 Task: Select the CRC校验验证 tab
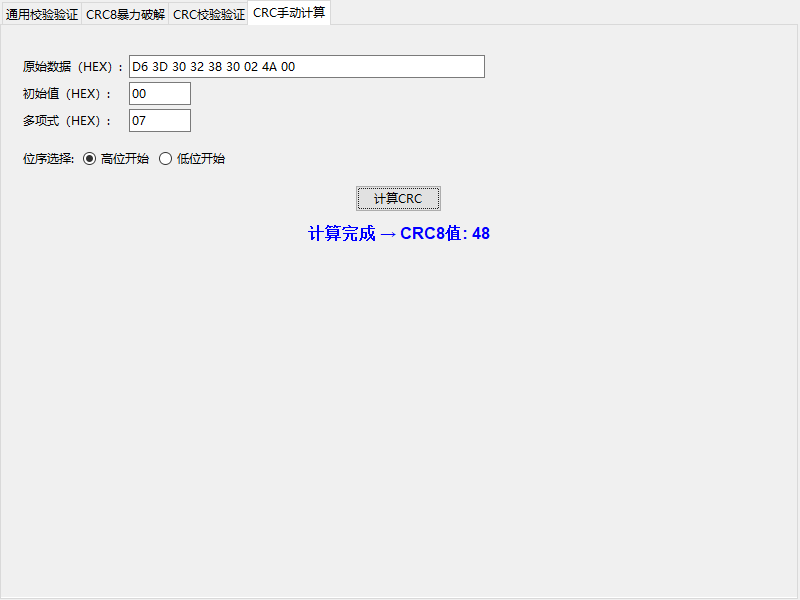click(x=209, y=14)
